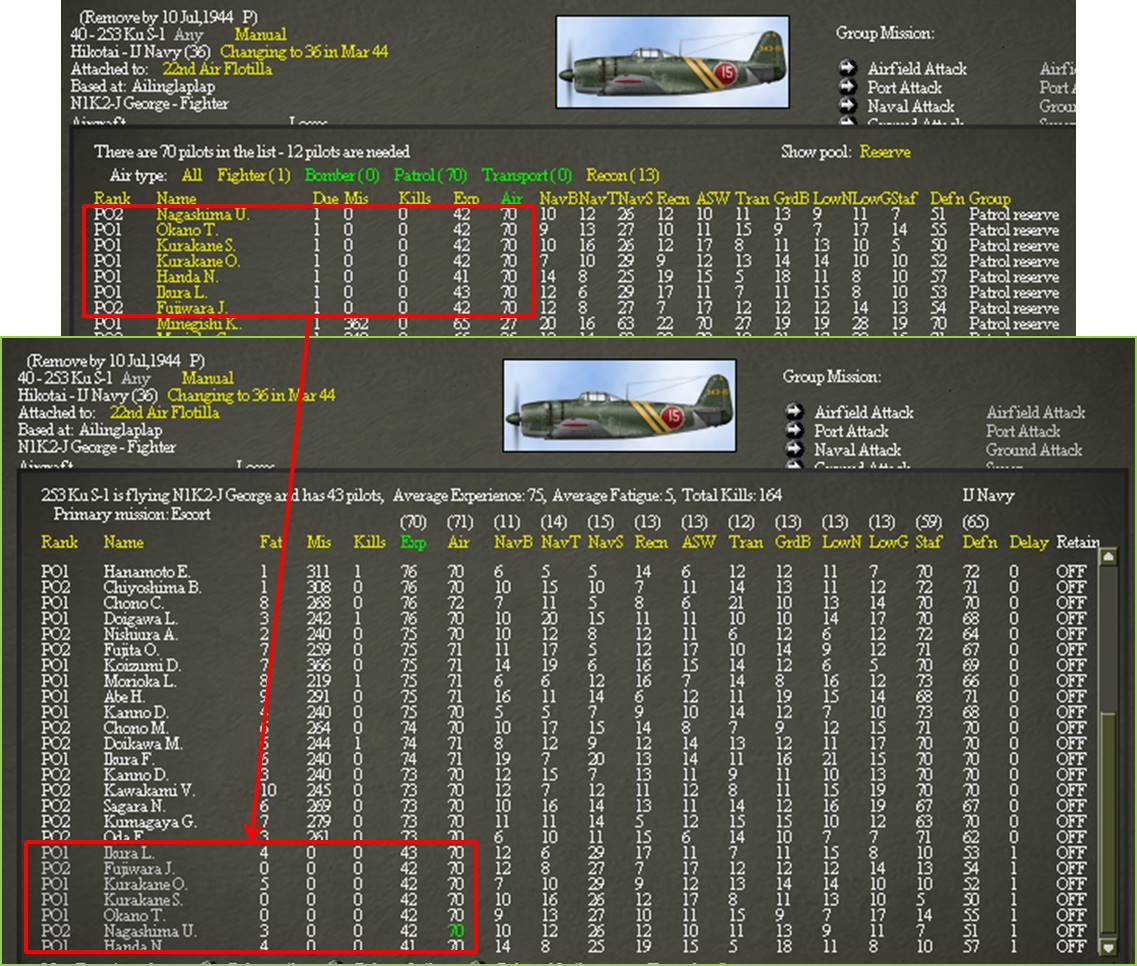Sort lower pilot list by Kills
Screen dimensions: 1137x966
click(x=369, y=542)
